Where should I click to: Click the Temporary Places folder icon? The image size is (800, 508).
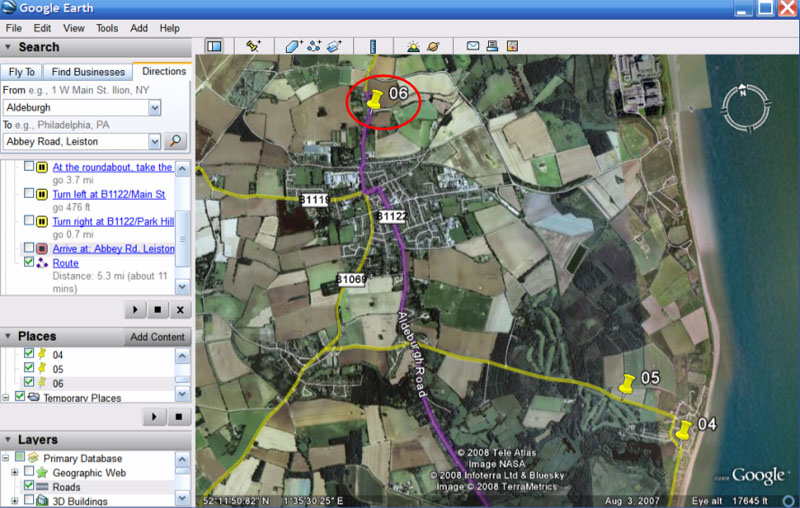point(34,397)
